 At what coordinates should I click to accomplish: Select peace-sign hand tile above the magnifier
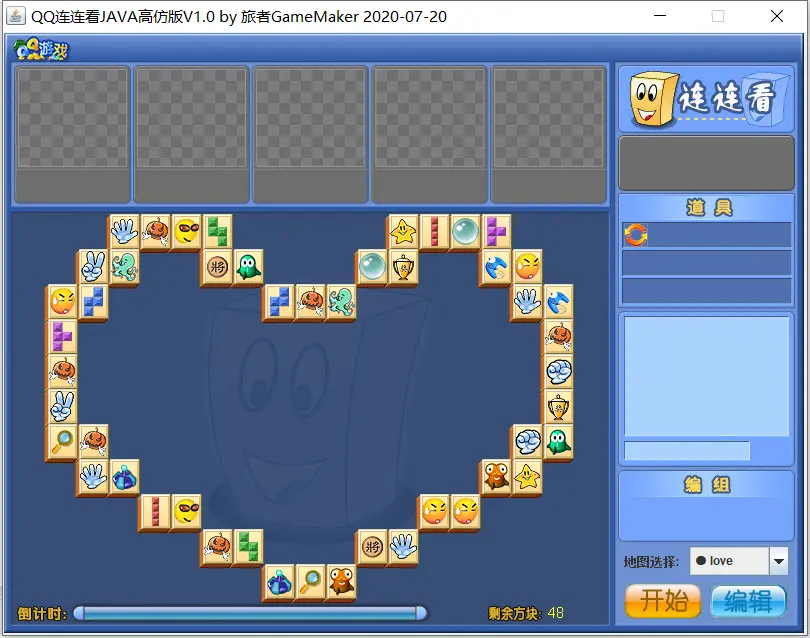tap(62, 407)
